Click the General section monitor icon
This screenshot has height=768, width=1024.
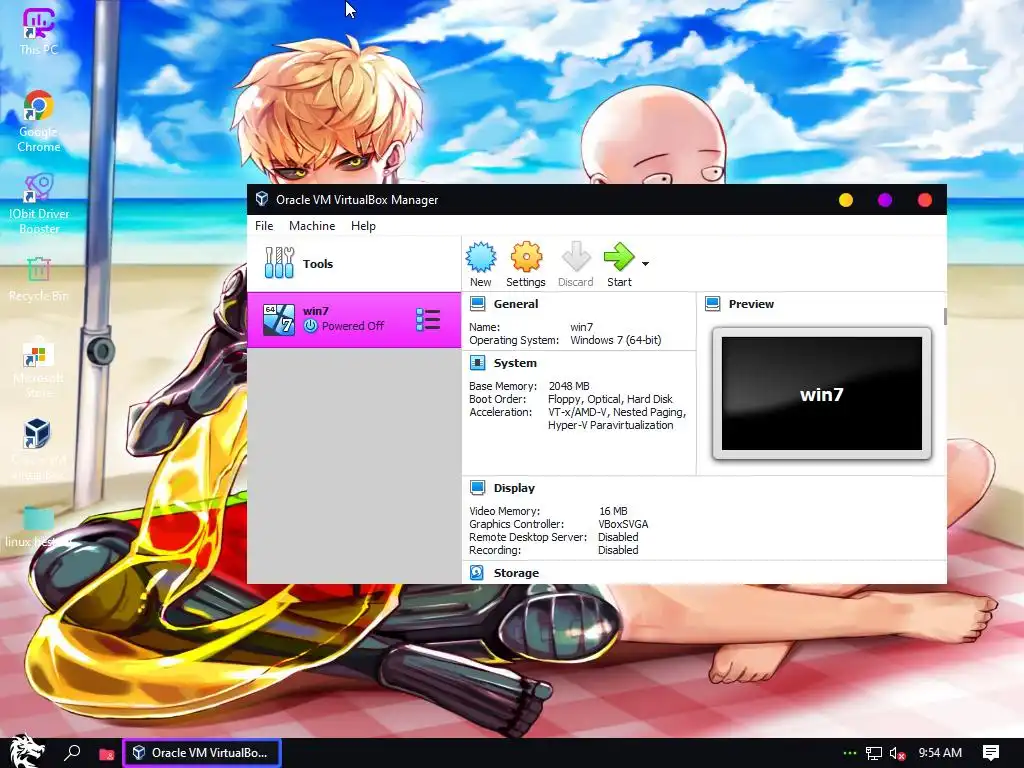pyautogui.click(x=477, y=304)
